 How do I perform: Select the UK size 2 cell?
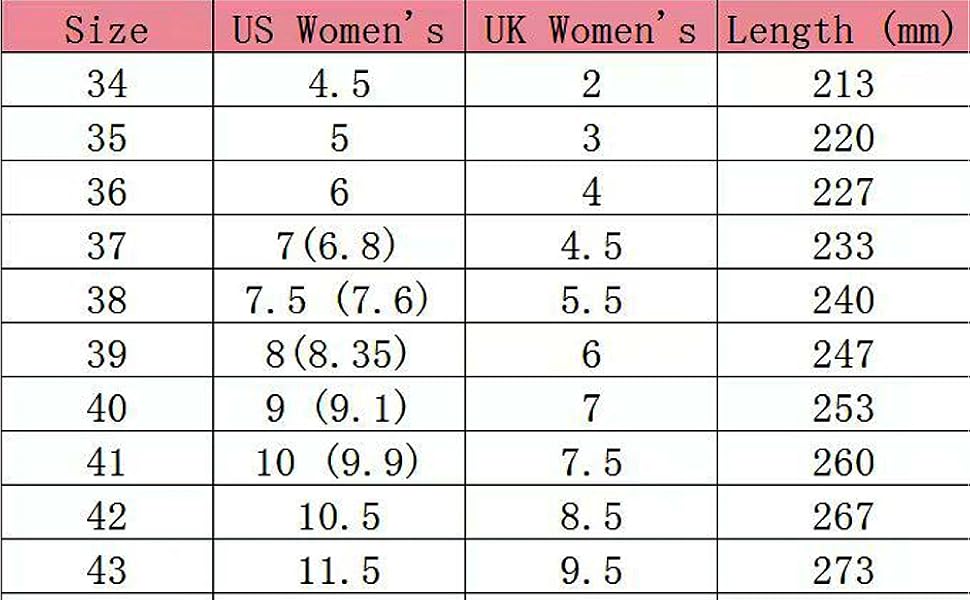(591, 80)
